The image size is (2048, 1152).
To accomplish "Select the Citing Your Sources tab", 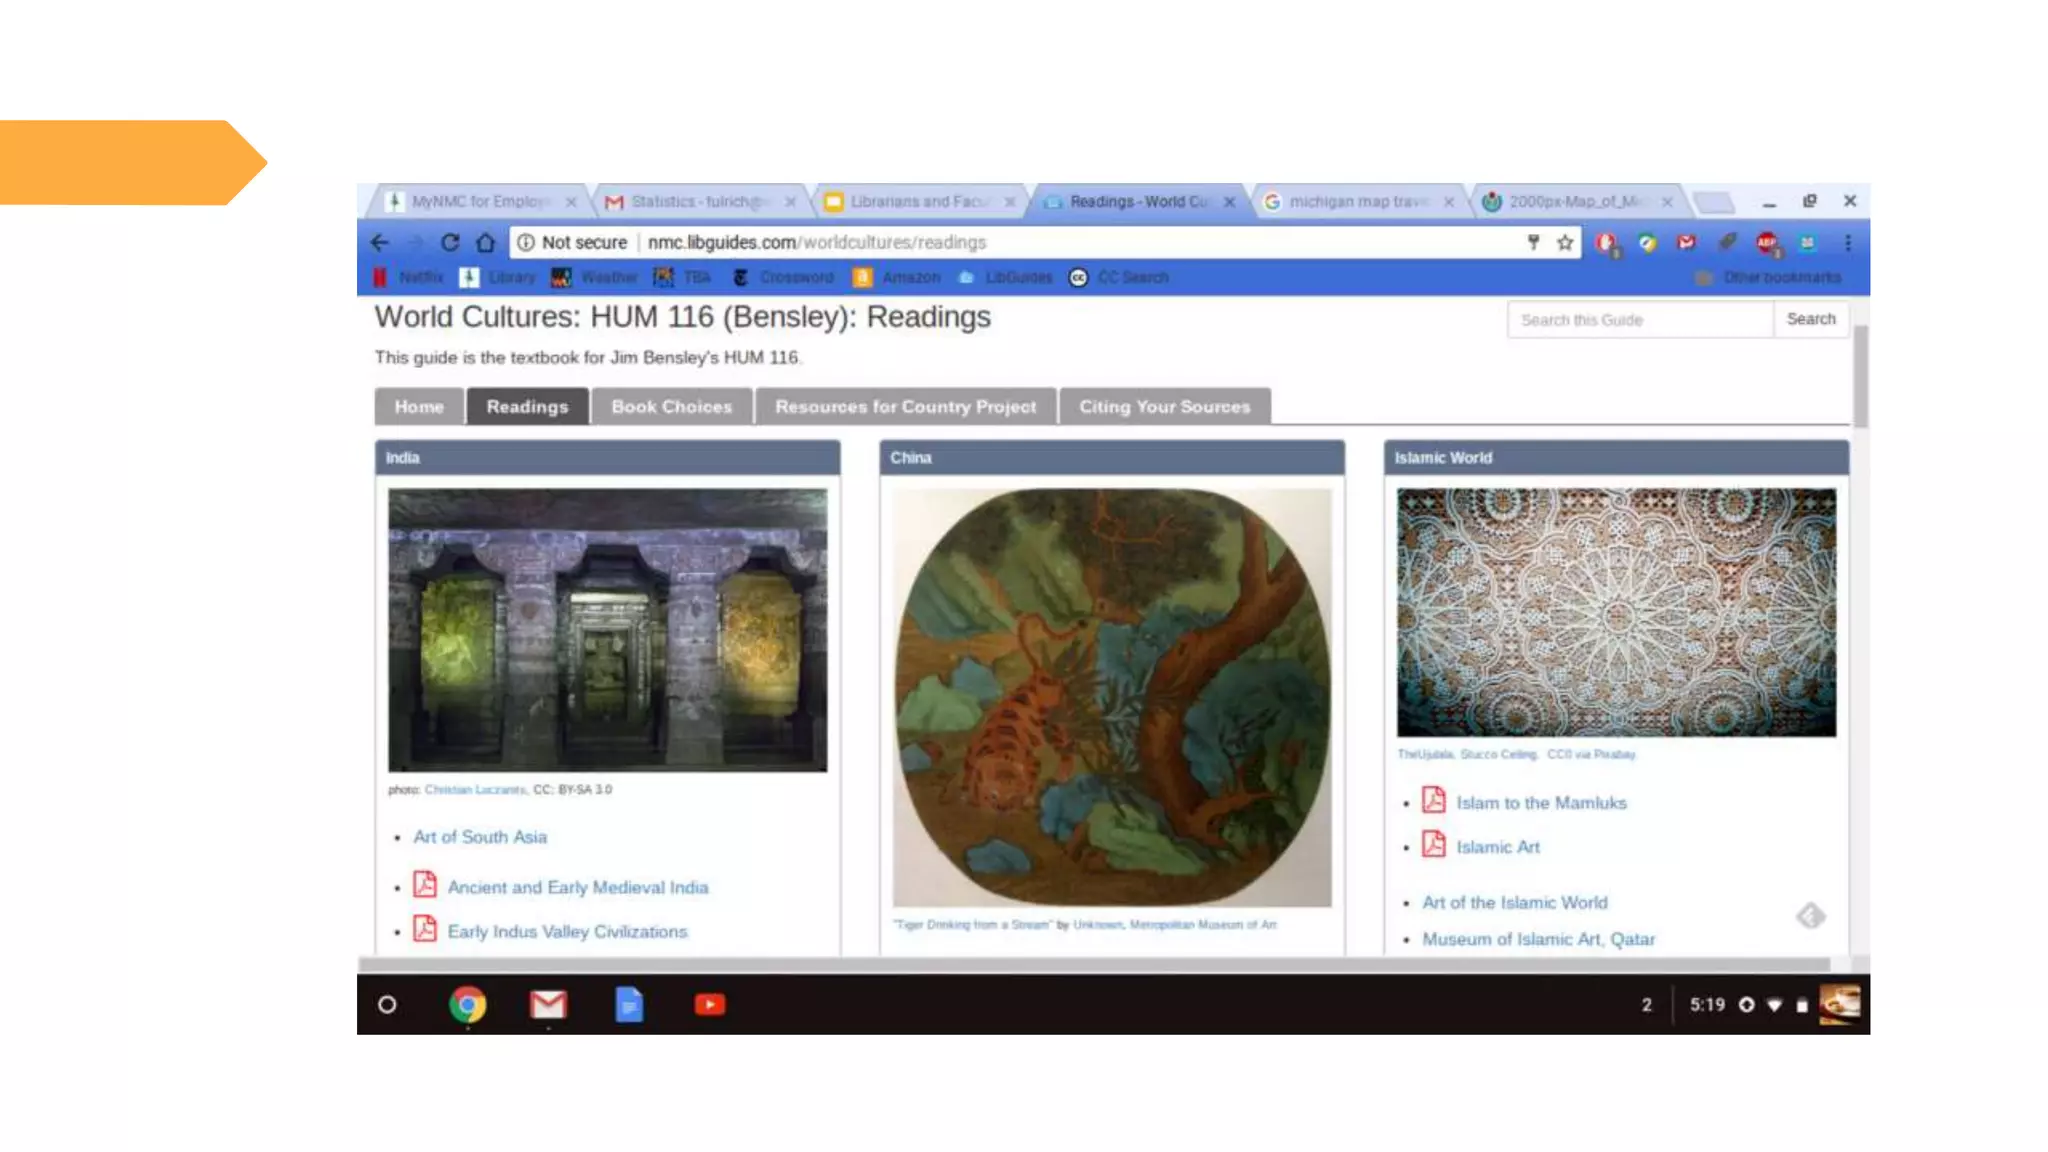I will [x=1164, y=407].
